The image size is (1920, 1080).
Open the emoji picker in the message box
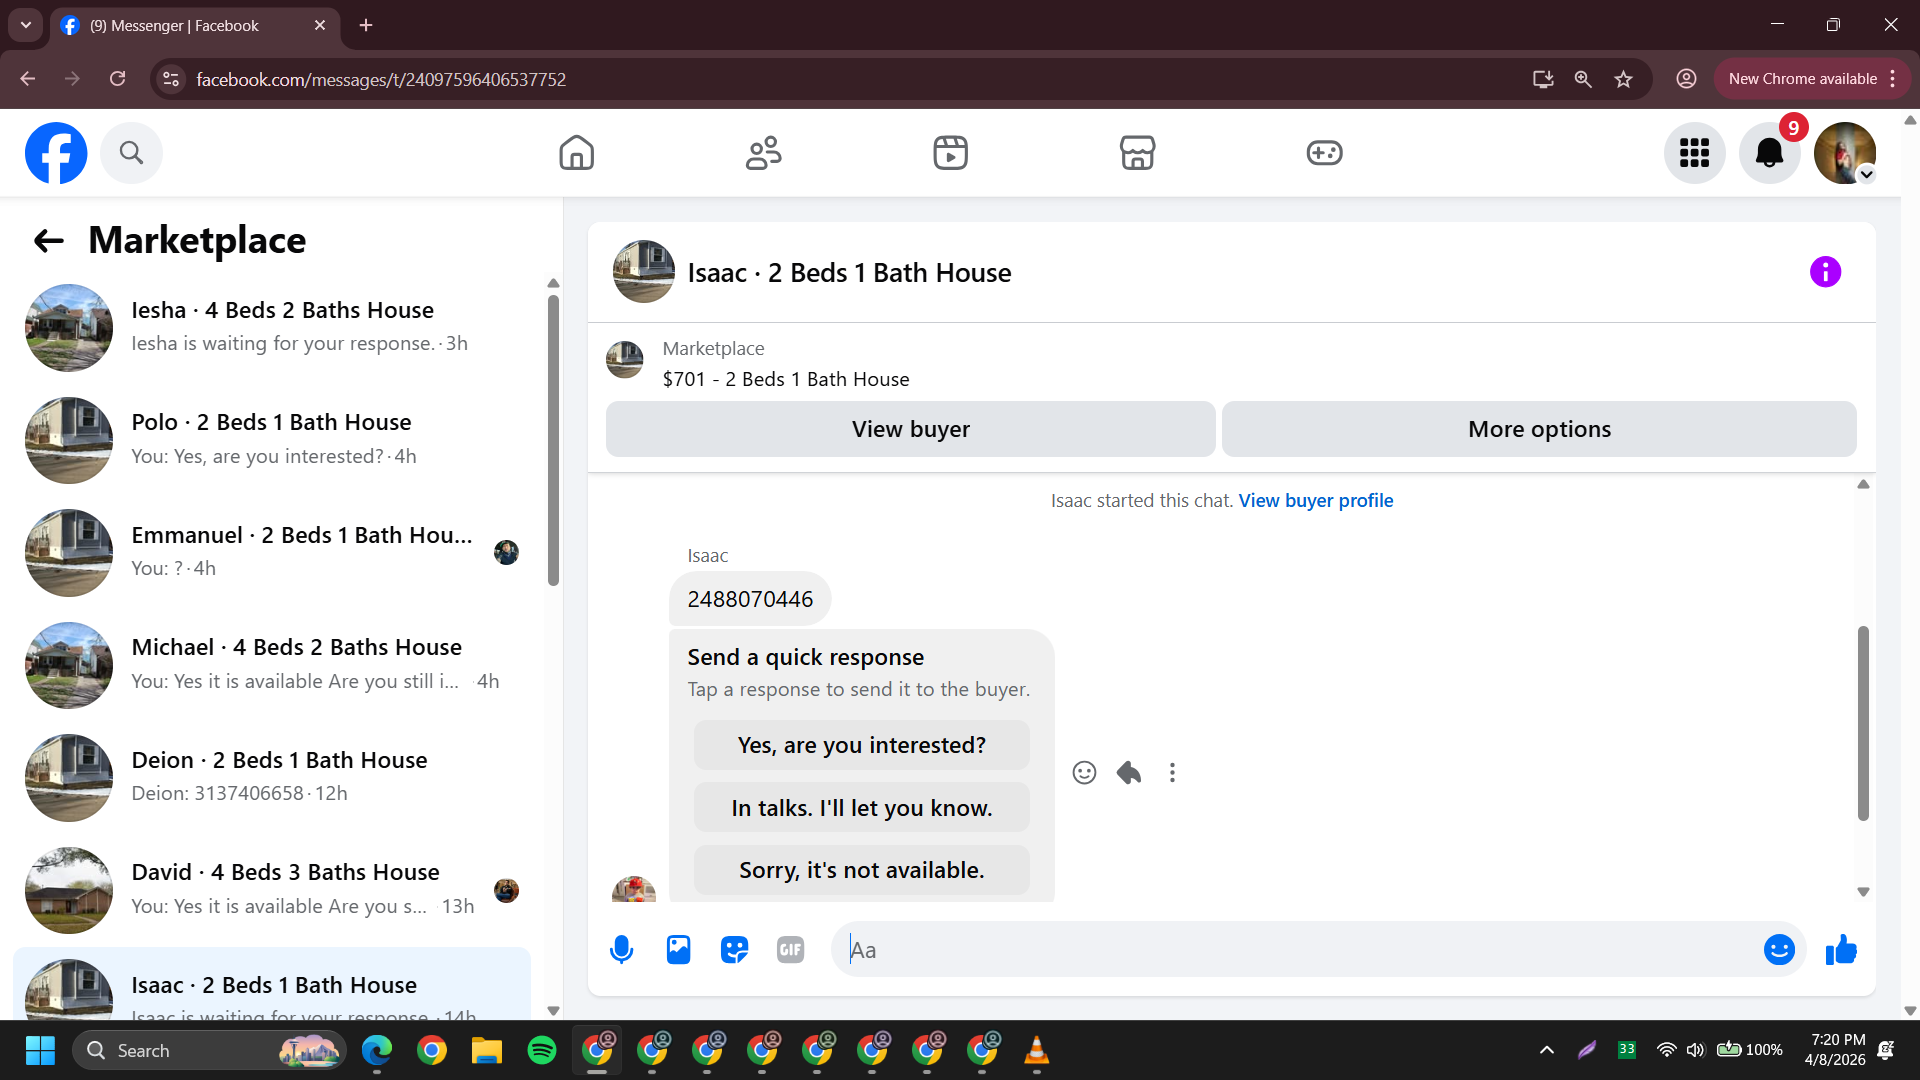point(1778,950)
